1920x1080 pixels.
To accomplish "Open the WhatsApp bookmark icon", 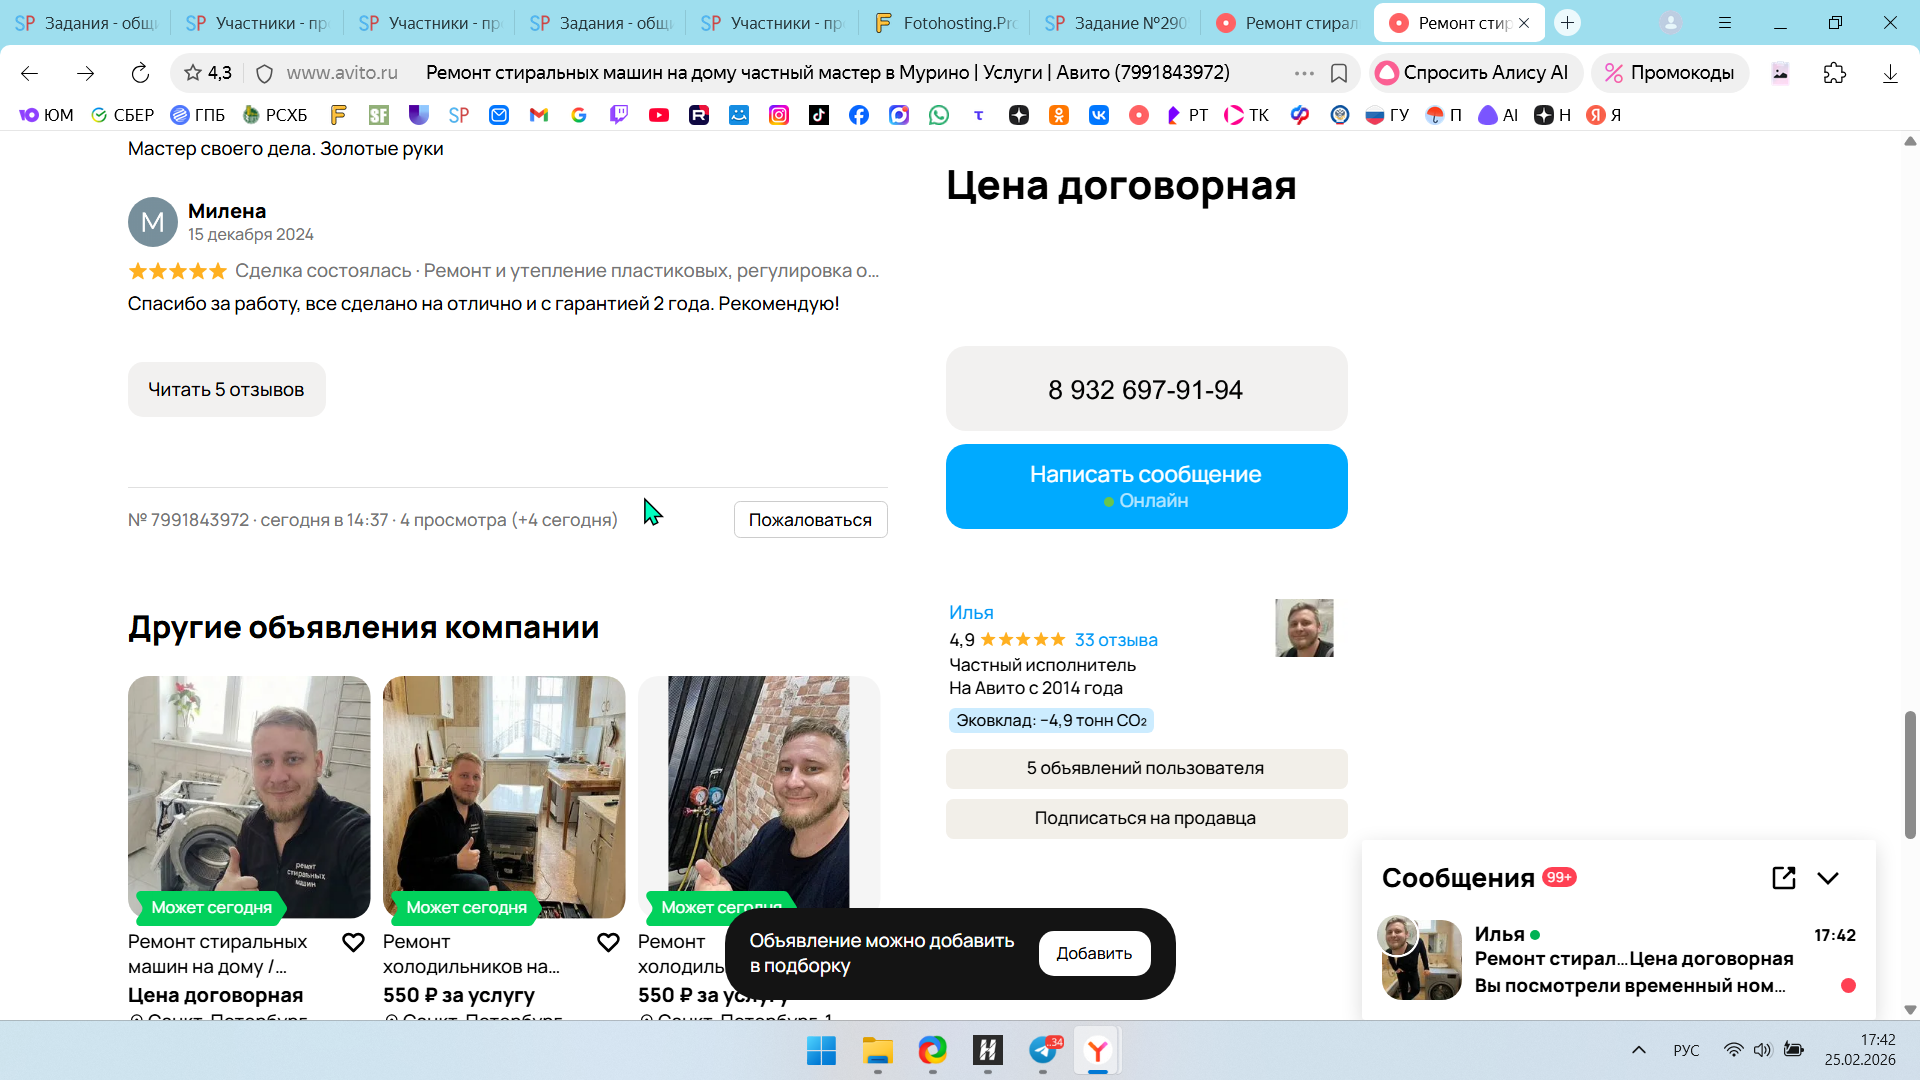I will 938,115.
